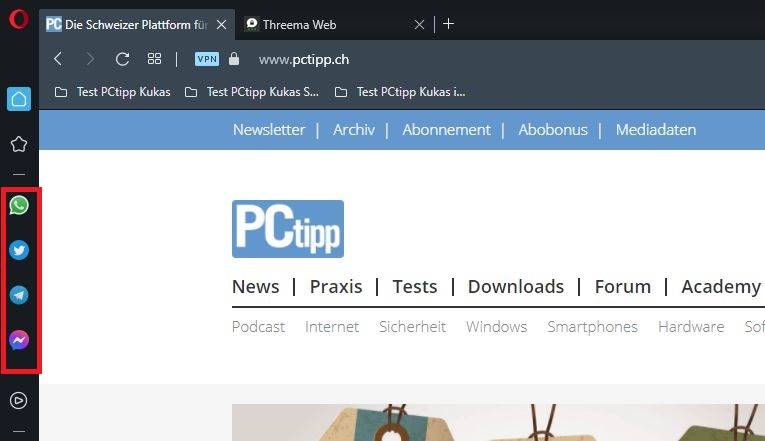Image resolution: width=765 pixels, height=441 pixels.
Task: Open a new tab with plus
Action: (x=448, y=23)
